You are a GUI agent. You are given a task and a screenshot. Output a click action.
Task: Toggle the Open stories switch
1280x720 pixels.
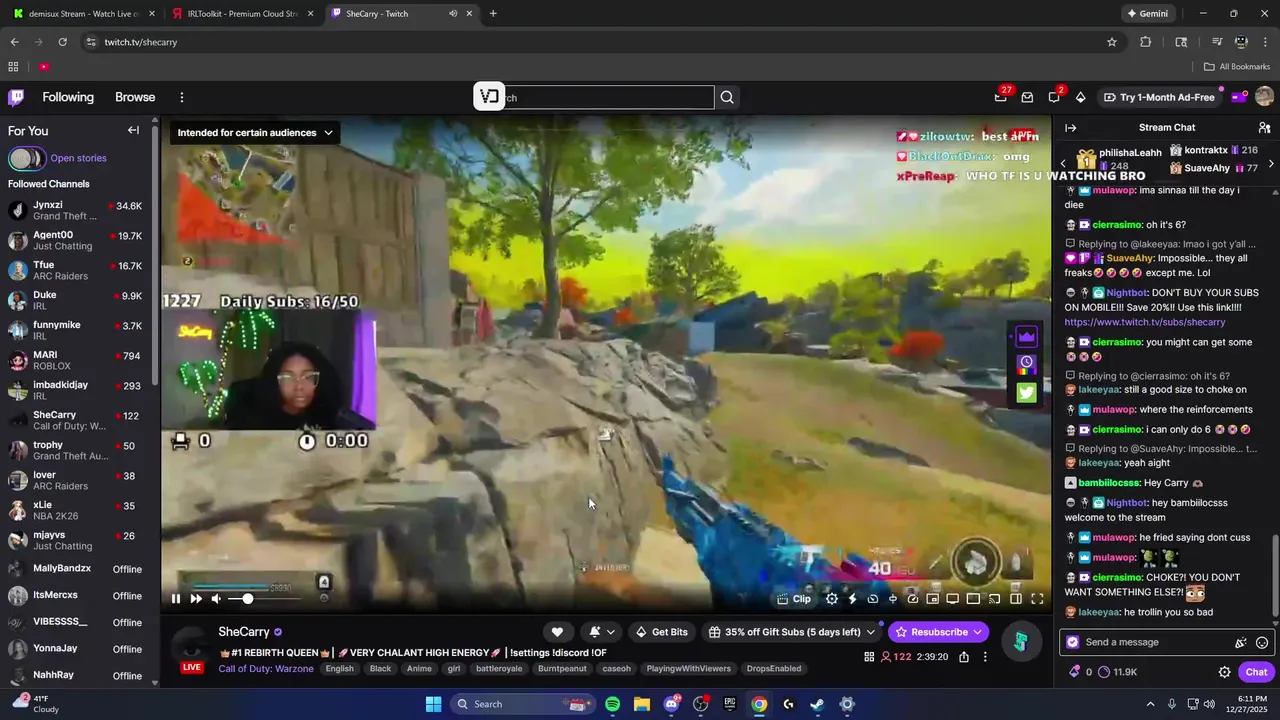click(26, 158)
